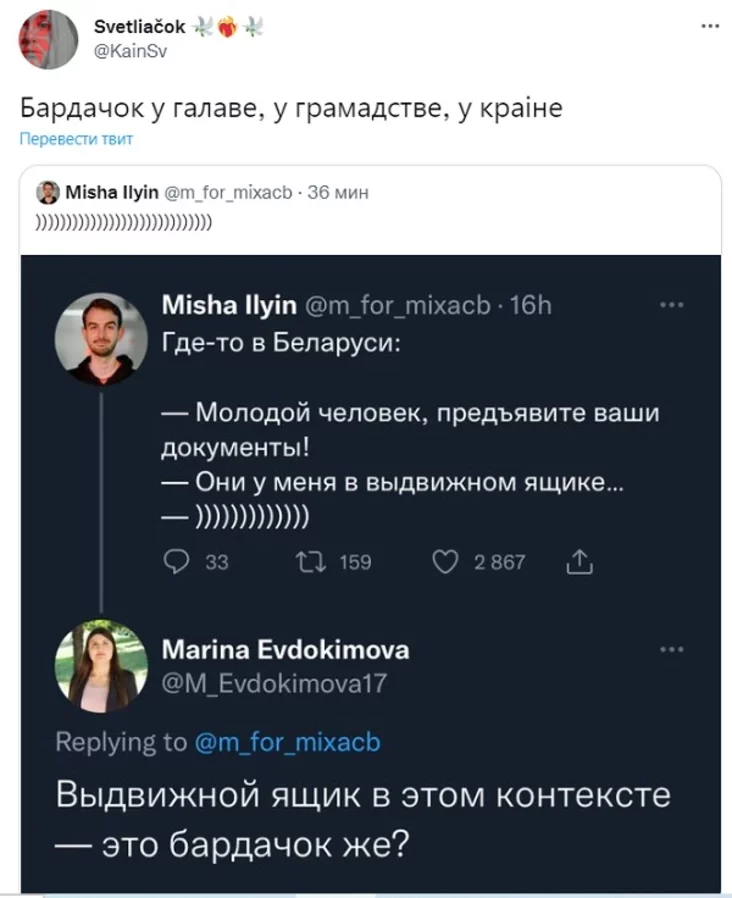Open the @M_Evdokimova17 handle
The image size is (732, 898).
(x=273, y=682)
